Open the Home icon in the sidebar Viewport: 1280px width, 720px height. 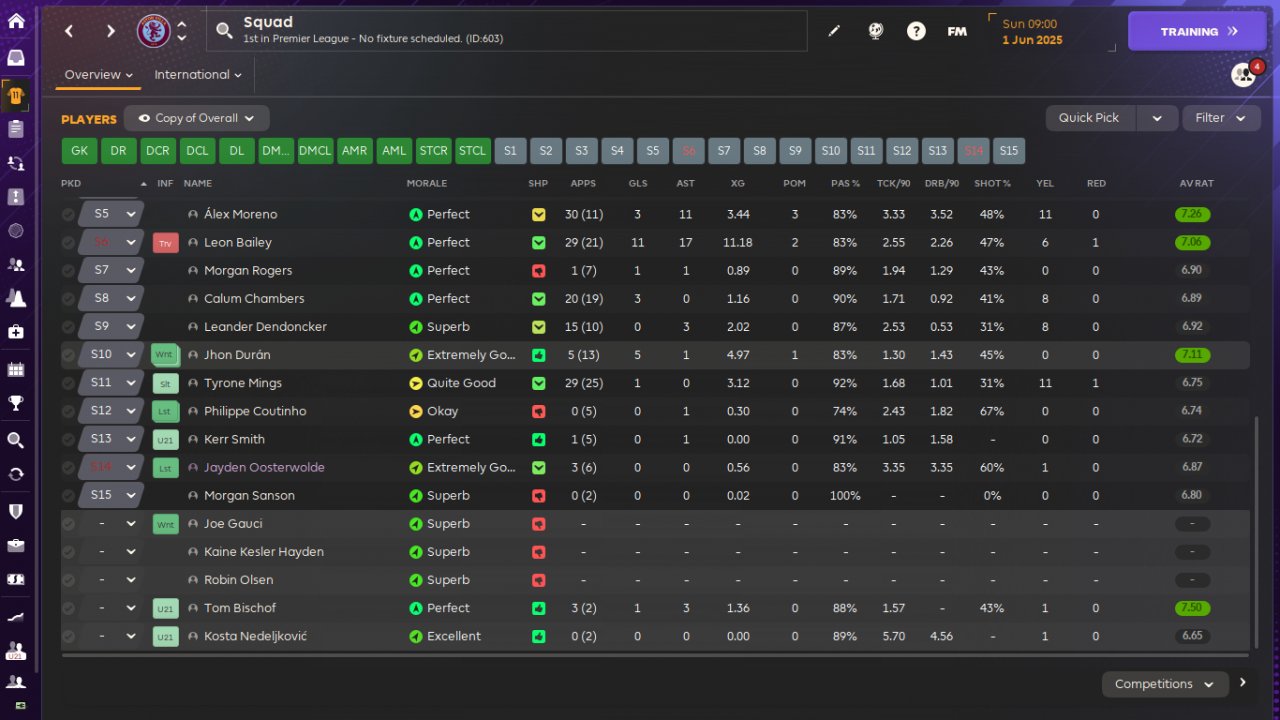coord(16,22)
